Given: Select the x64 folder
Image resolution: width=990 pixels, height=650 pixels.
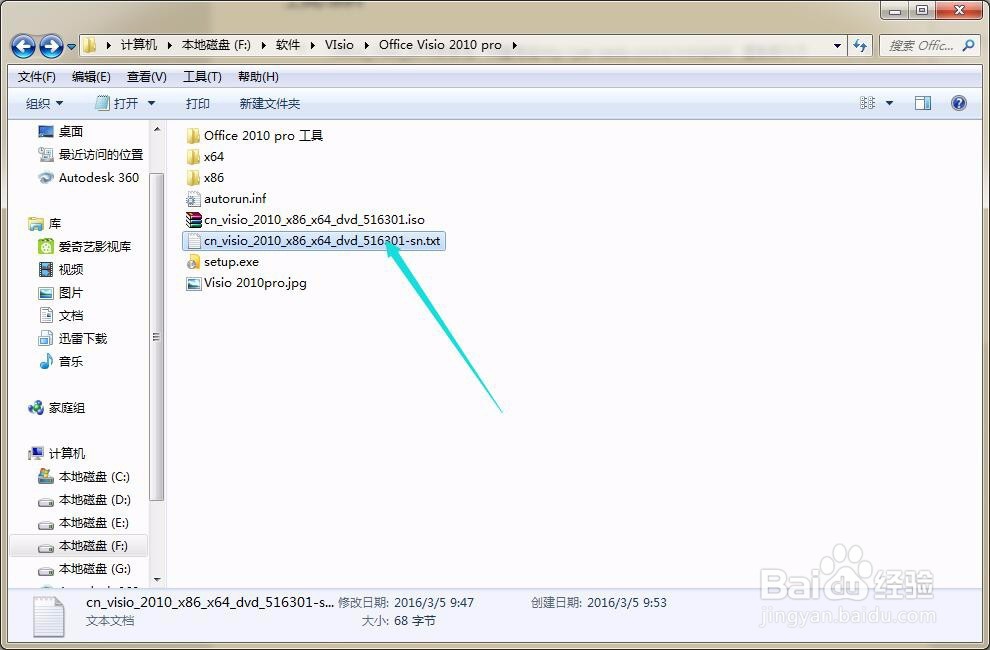Looking at the screenshot, I should click(x=205, y=157).
